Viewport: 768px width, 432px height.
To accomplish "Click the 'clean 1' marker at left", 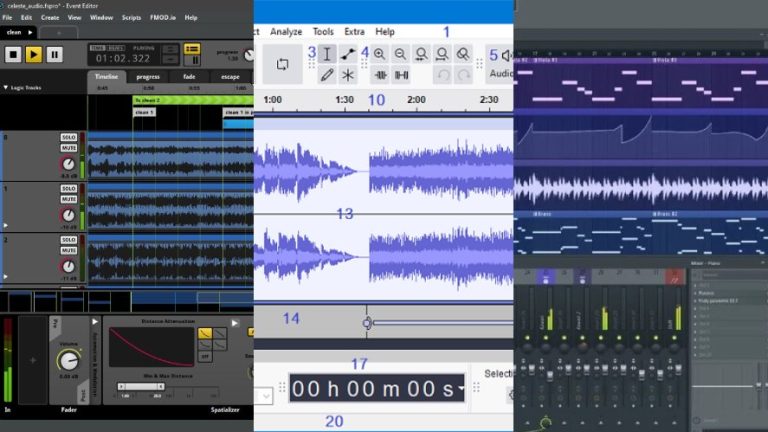I will point(144,113).
